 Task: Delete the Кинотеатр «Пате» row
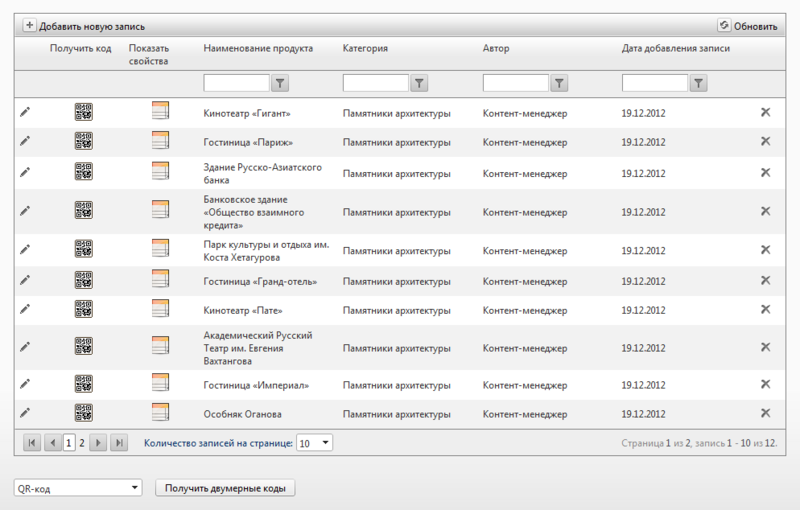[765, 309]
